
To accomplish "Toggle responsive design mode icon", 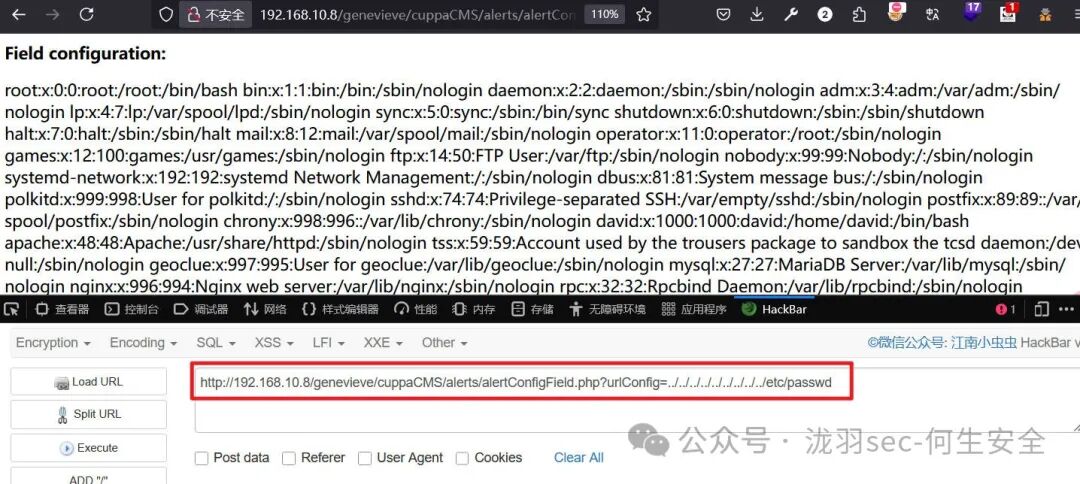I will pos(1042,310).
